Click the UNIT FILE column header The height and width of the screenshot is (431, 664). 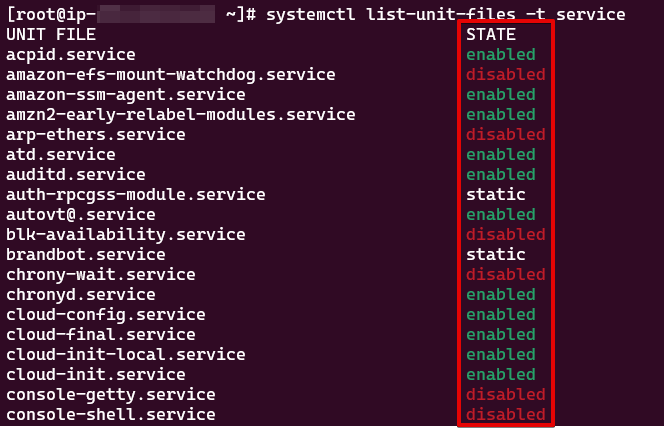point(51,34)
